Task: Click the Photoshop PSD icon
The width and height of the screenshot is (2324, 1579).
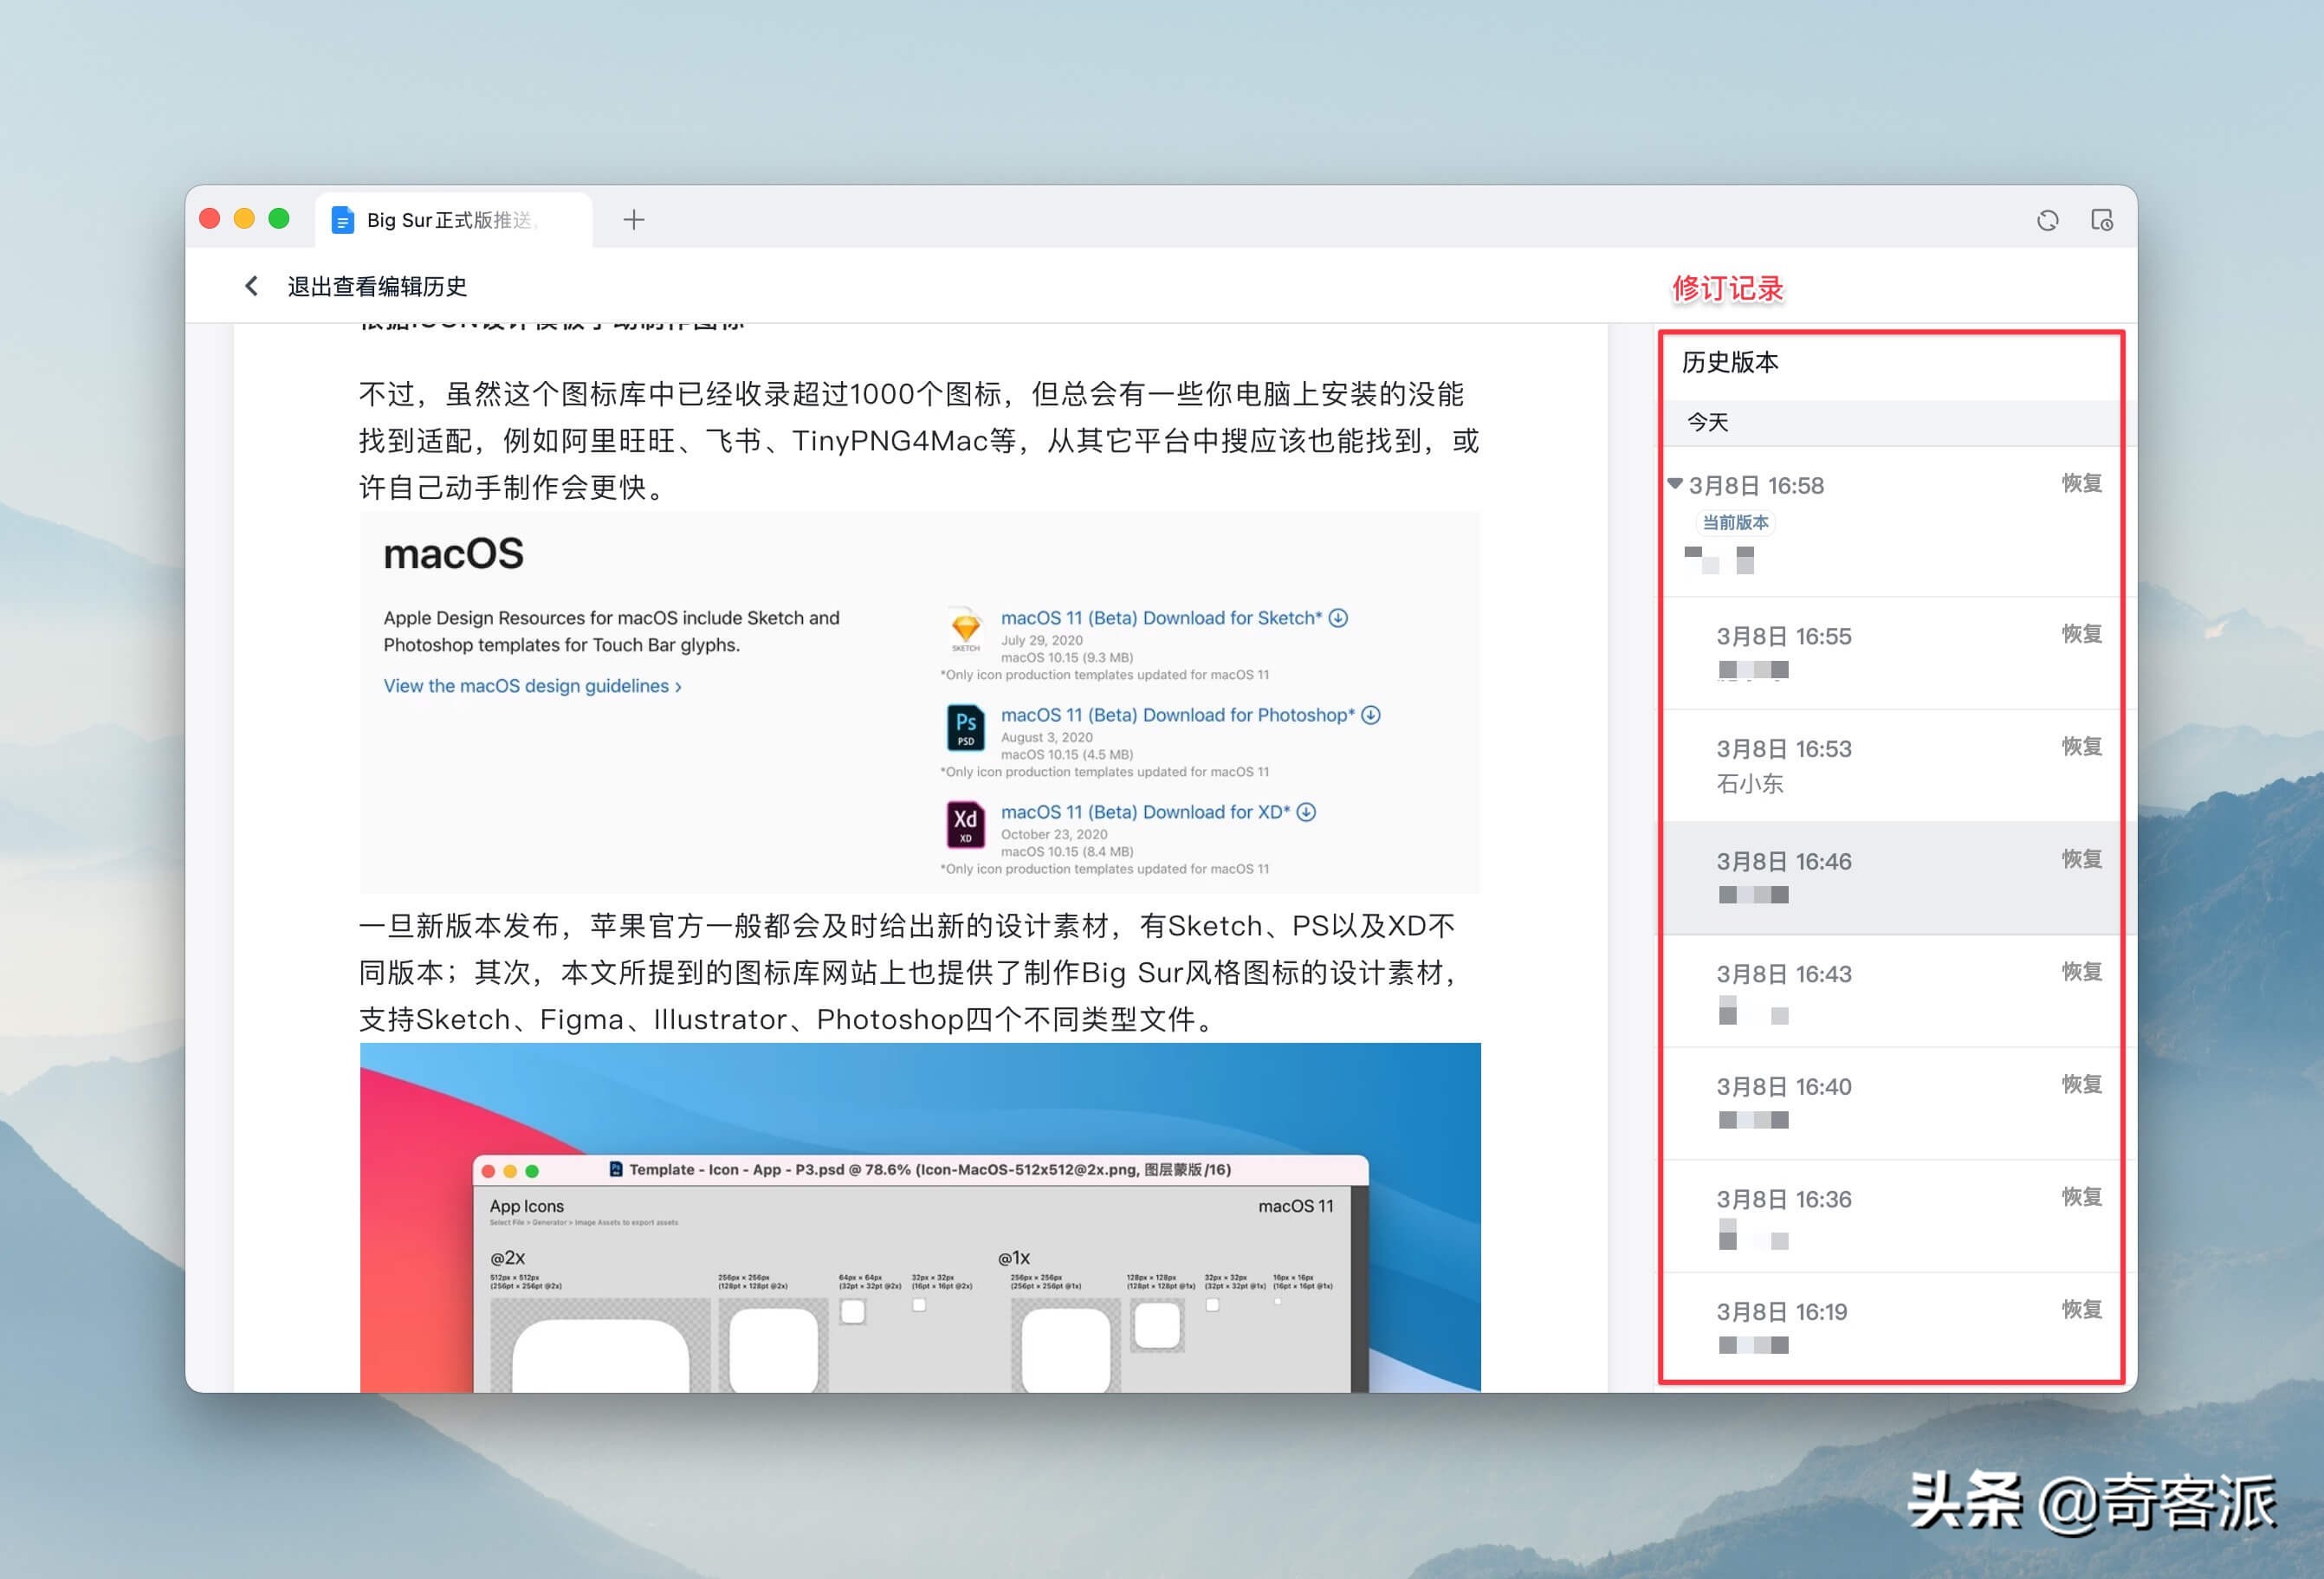Action: [965, 727]
